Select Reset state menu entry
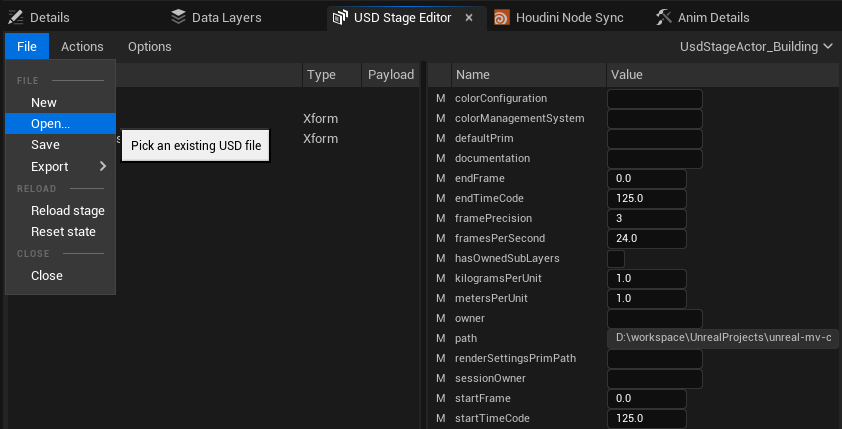This screenshot has height=429, width=842. tap(60, 232)
